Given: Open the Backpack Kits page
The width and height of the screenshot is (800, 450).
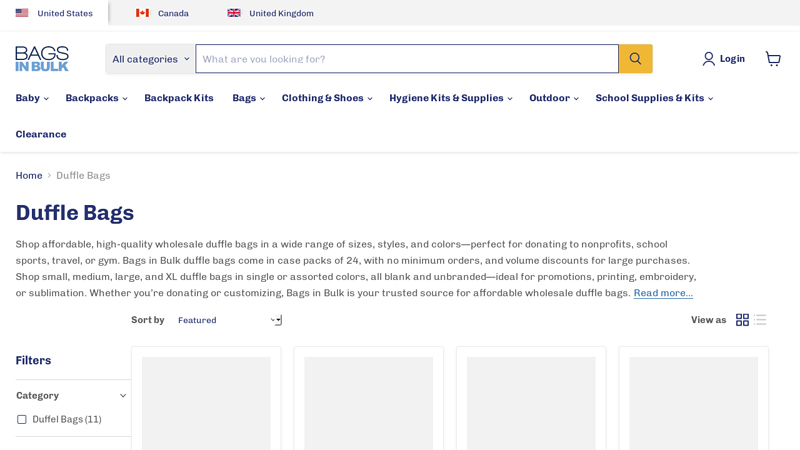Looking at the screenshot, I should click(178, 98).
